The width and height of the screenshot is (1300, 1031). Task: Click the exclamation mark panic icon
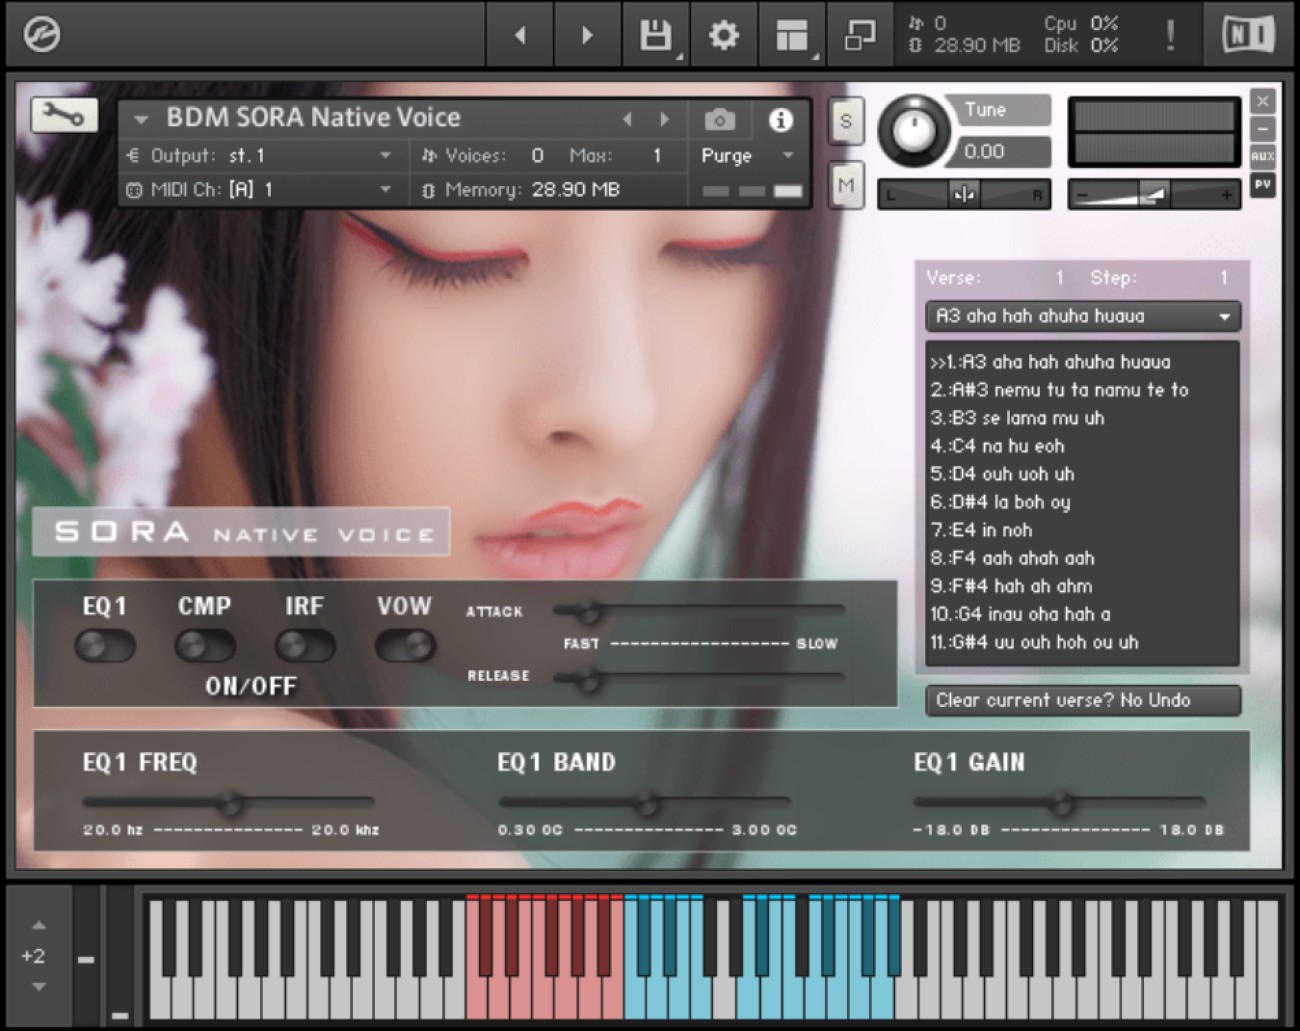pos(1170,35)
